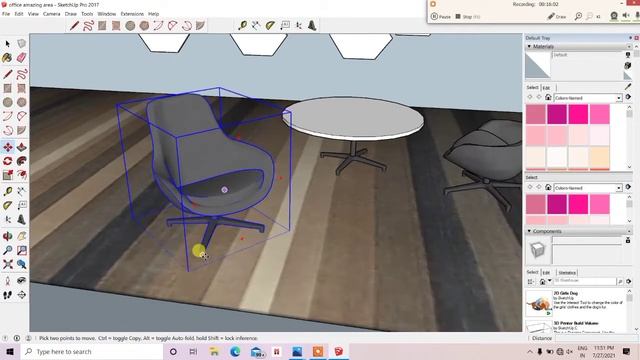This screenshot has width=640, height=360.
Task: Pick the Scale tool
Action: click(x=8, y=175)
